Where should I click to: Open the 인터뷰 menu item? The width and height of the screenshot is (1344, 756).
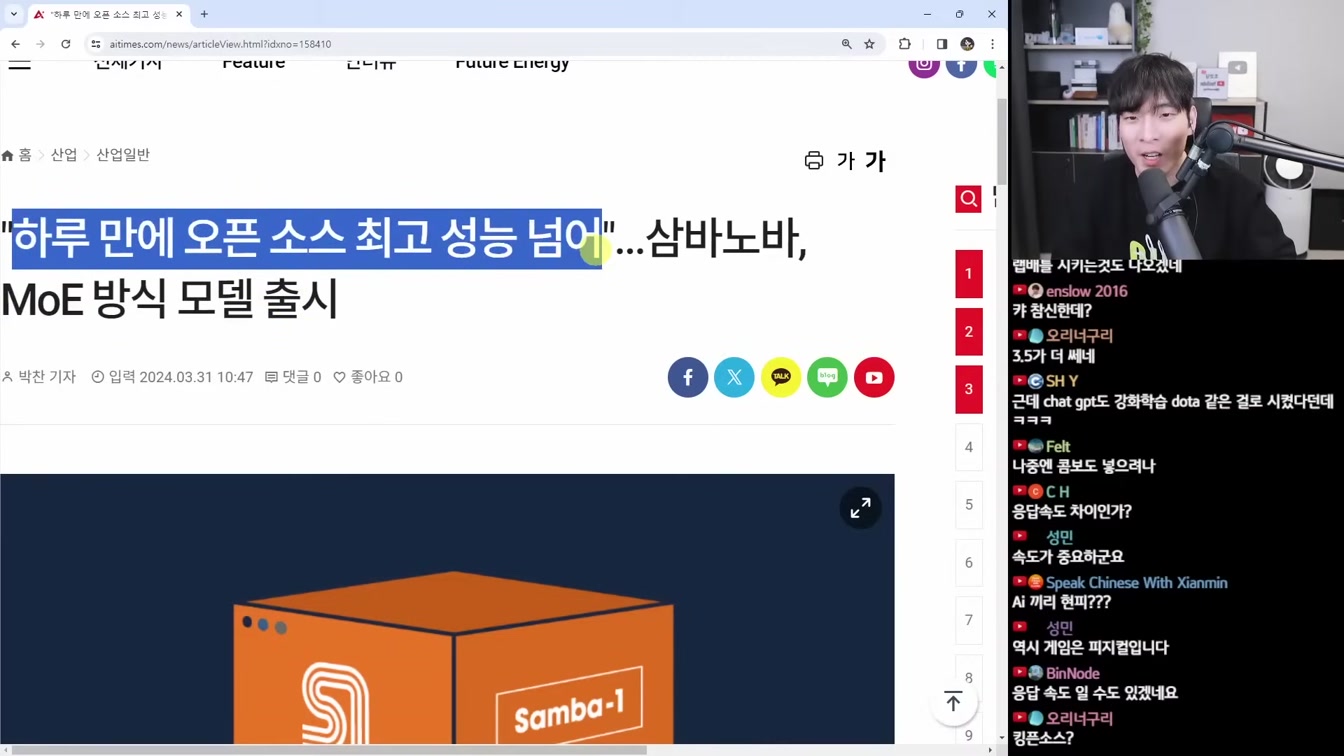(371, 64)
